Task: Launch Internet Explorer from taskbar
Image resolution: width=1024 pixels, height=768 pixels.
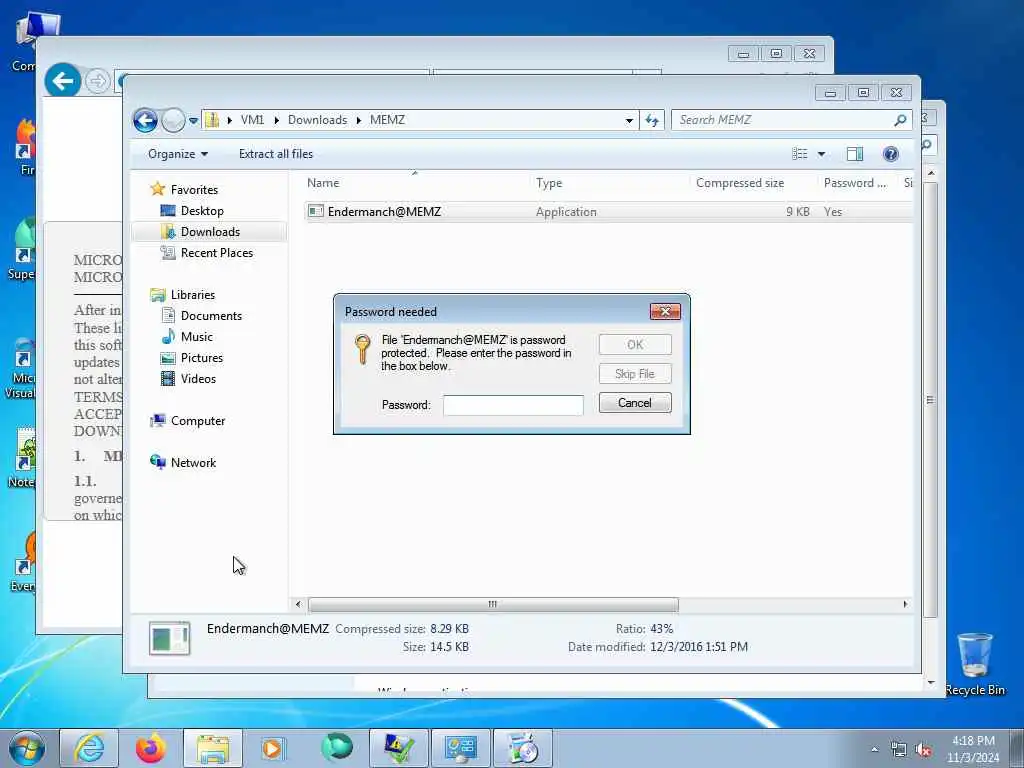Action: point(89,748)
